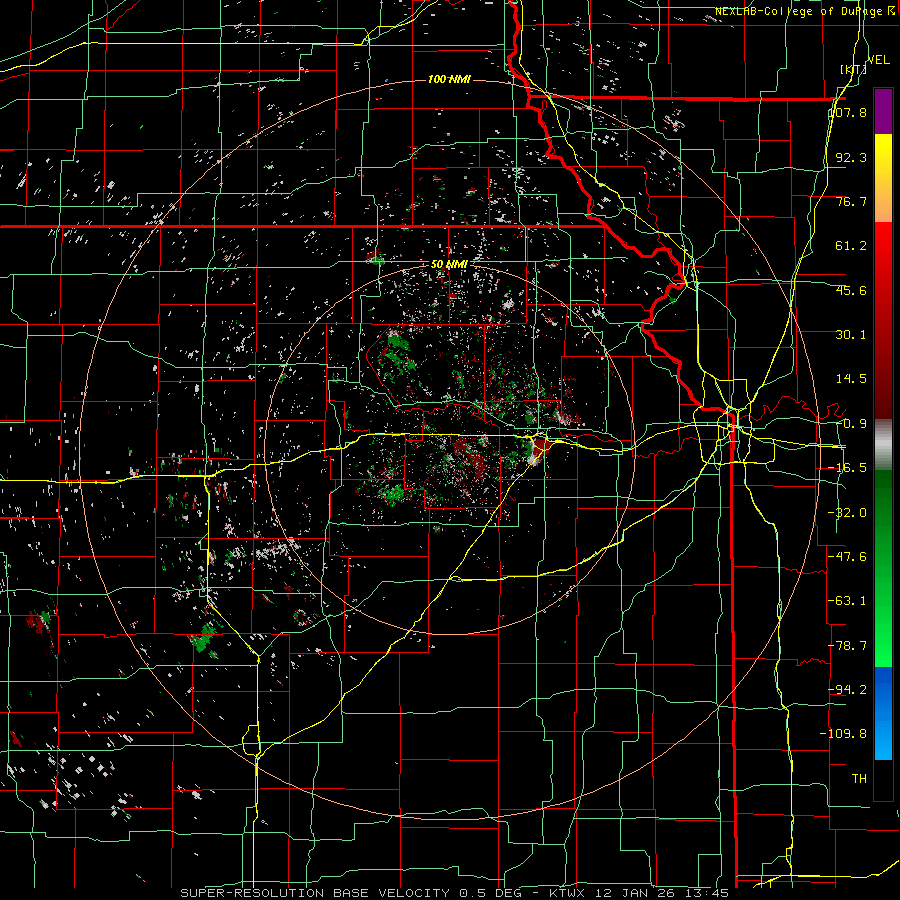Click the TH label on the legend

coord(859,778)
